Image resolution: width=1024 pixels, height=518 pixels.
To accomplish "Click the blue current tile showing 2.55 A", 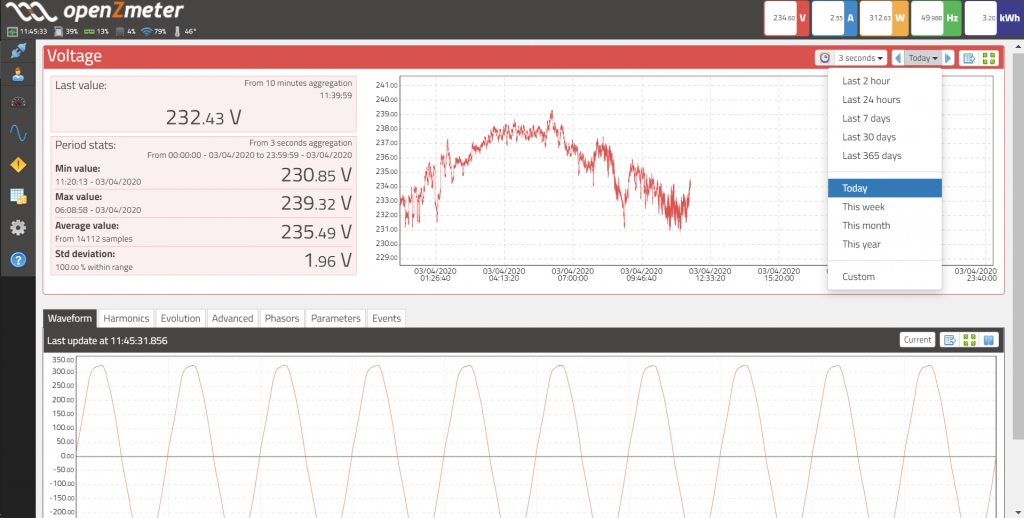I will [x=835, y=18].
